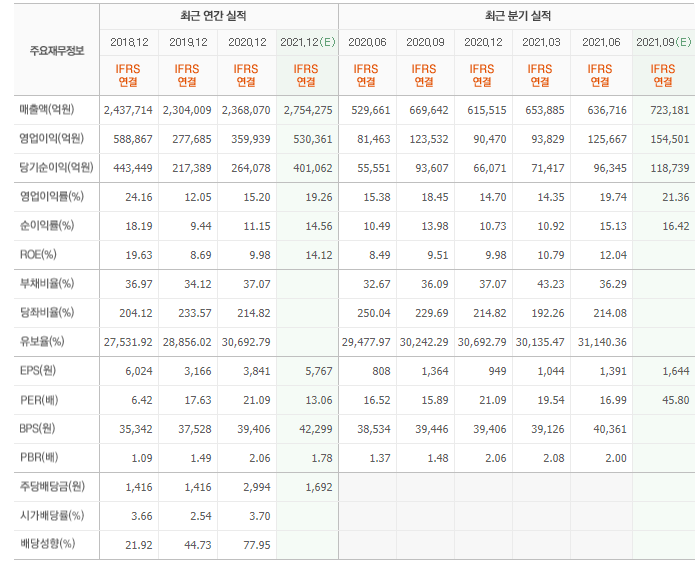Click the quarterly revenue 529,661

[x=371, y=110]
